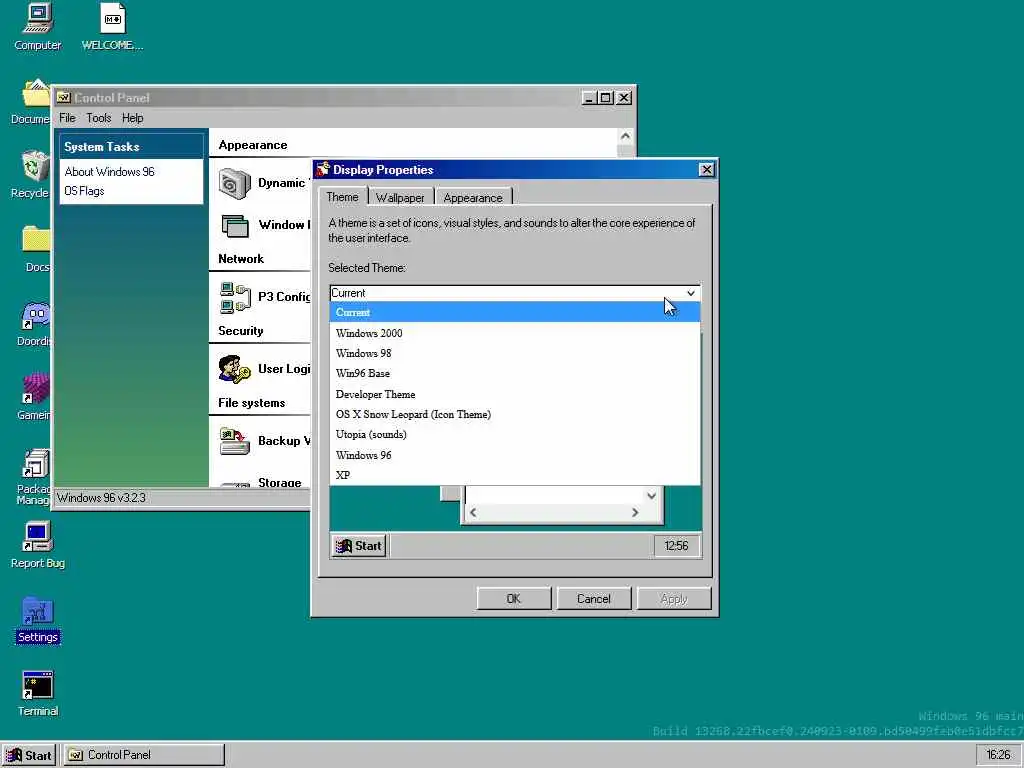Choose the Windows 96 theme option
The image size is (1024, 768).
[x=515, y=455]
